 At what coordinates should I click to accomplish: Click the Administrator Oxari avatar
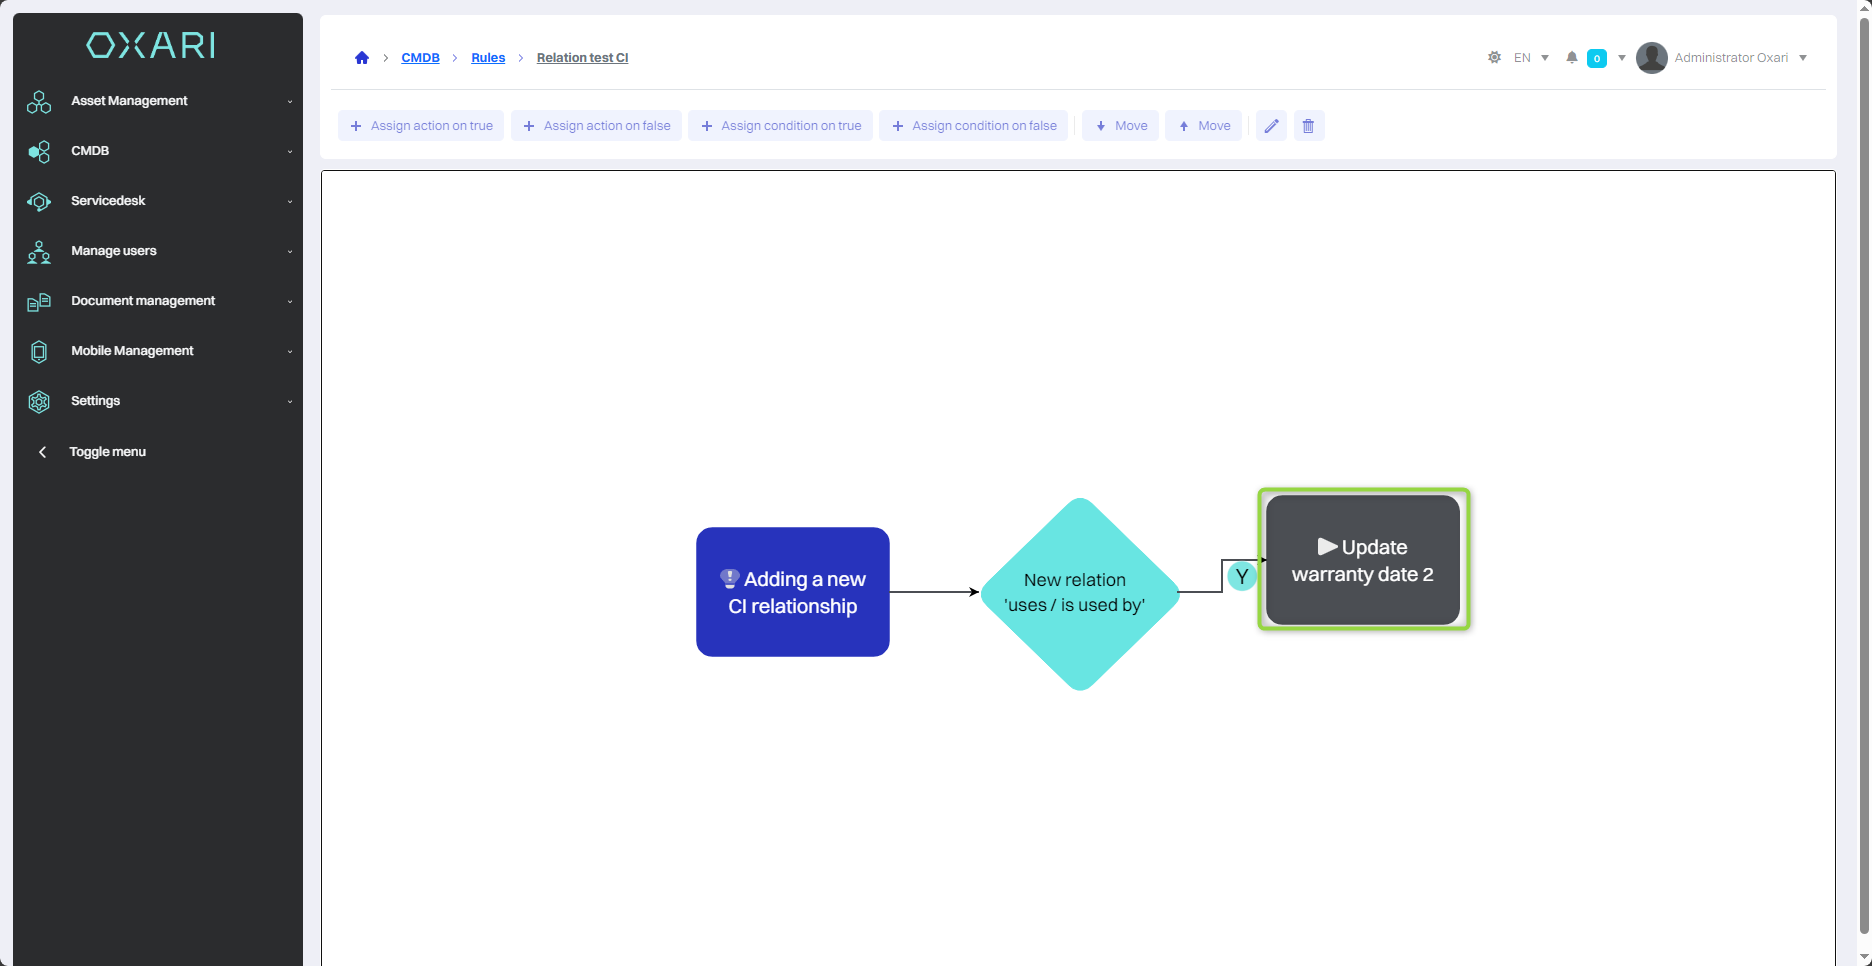tap(1651, 58)
